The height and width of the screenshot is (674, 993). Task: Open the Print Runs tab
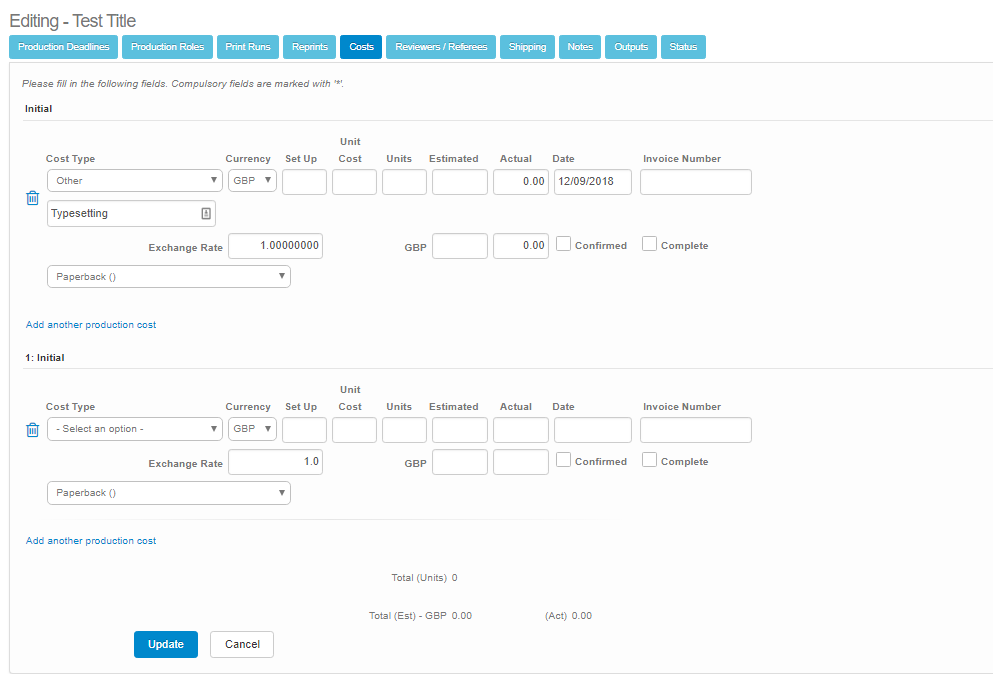[x=248, y=47]
